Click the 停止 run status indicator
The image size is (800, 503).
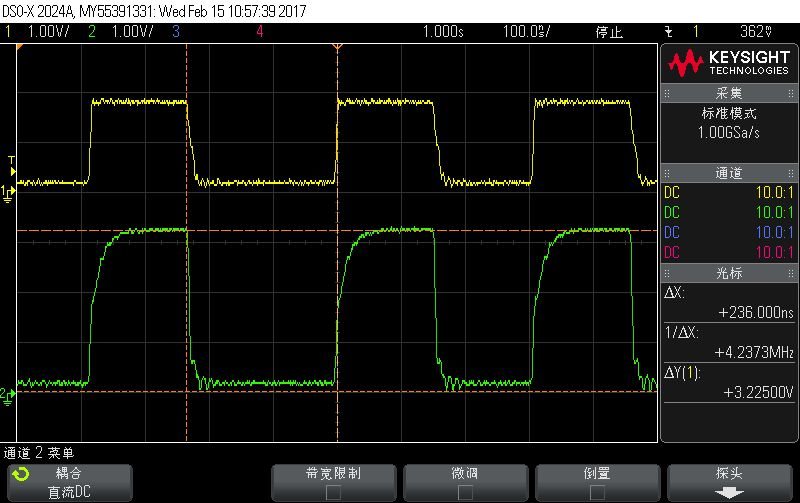click(x=609, y=32)
